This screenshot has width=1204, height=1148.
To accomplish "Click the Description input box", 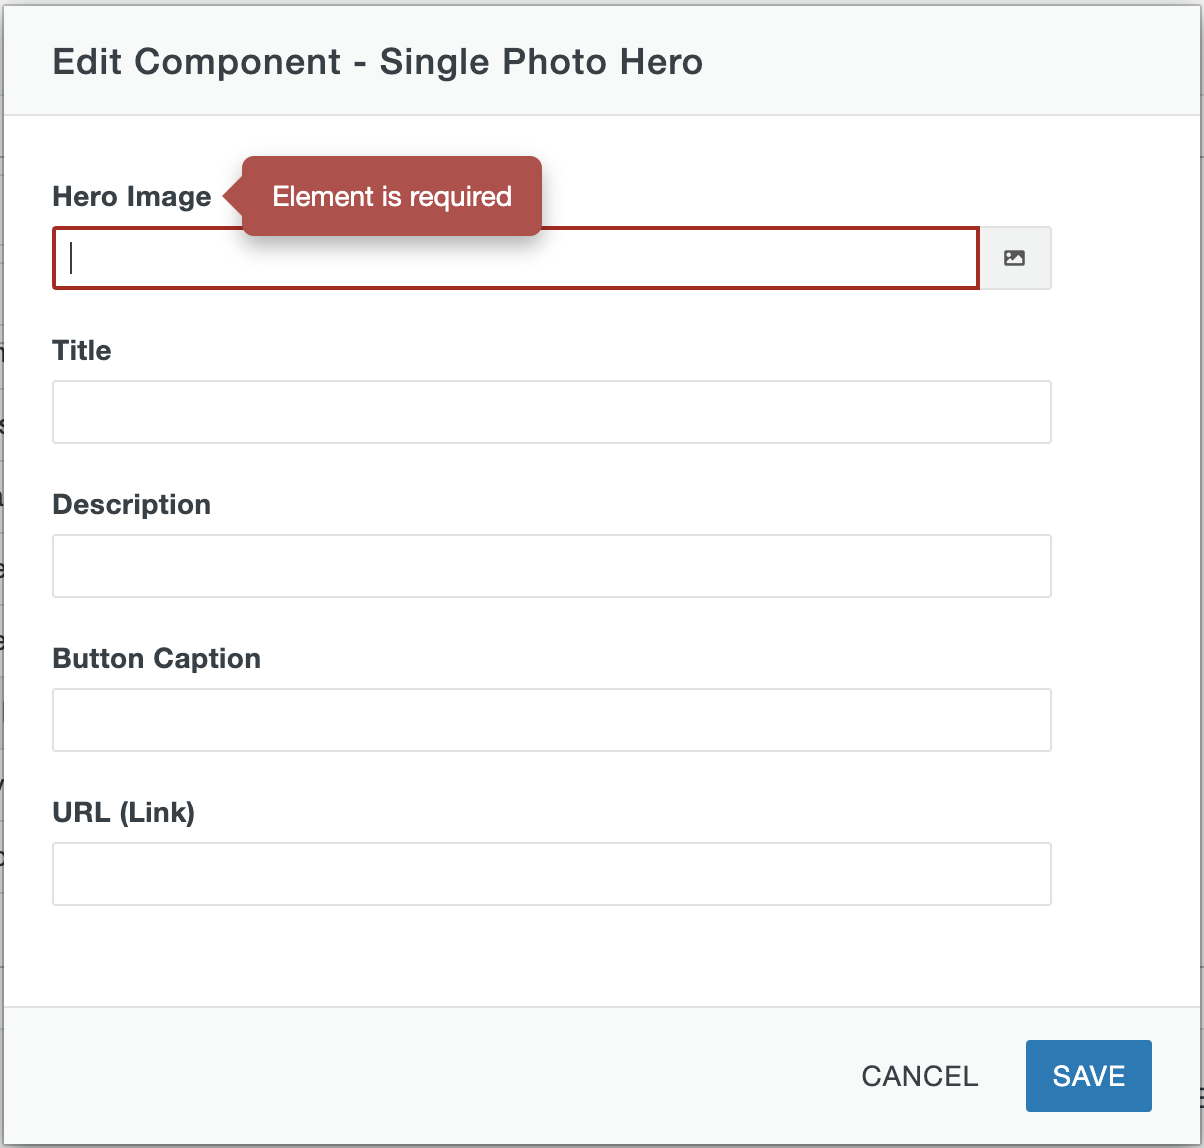I will (551, 566).
